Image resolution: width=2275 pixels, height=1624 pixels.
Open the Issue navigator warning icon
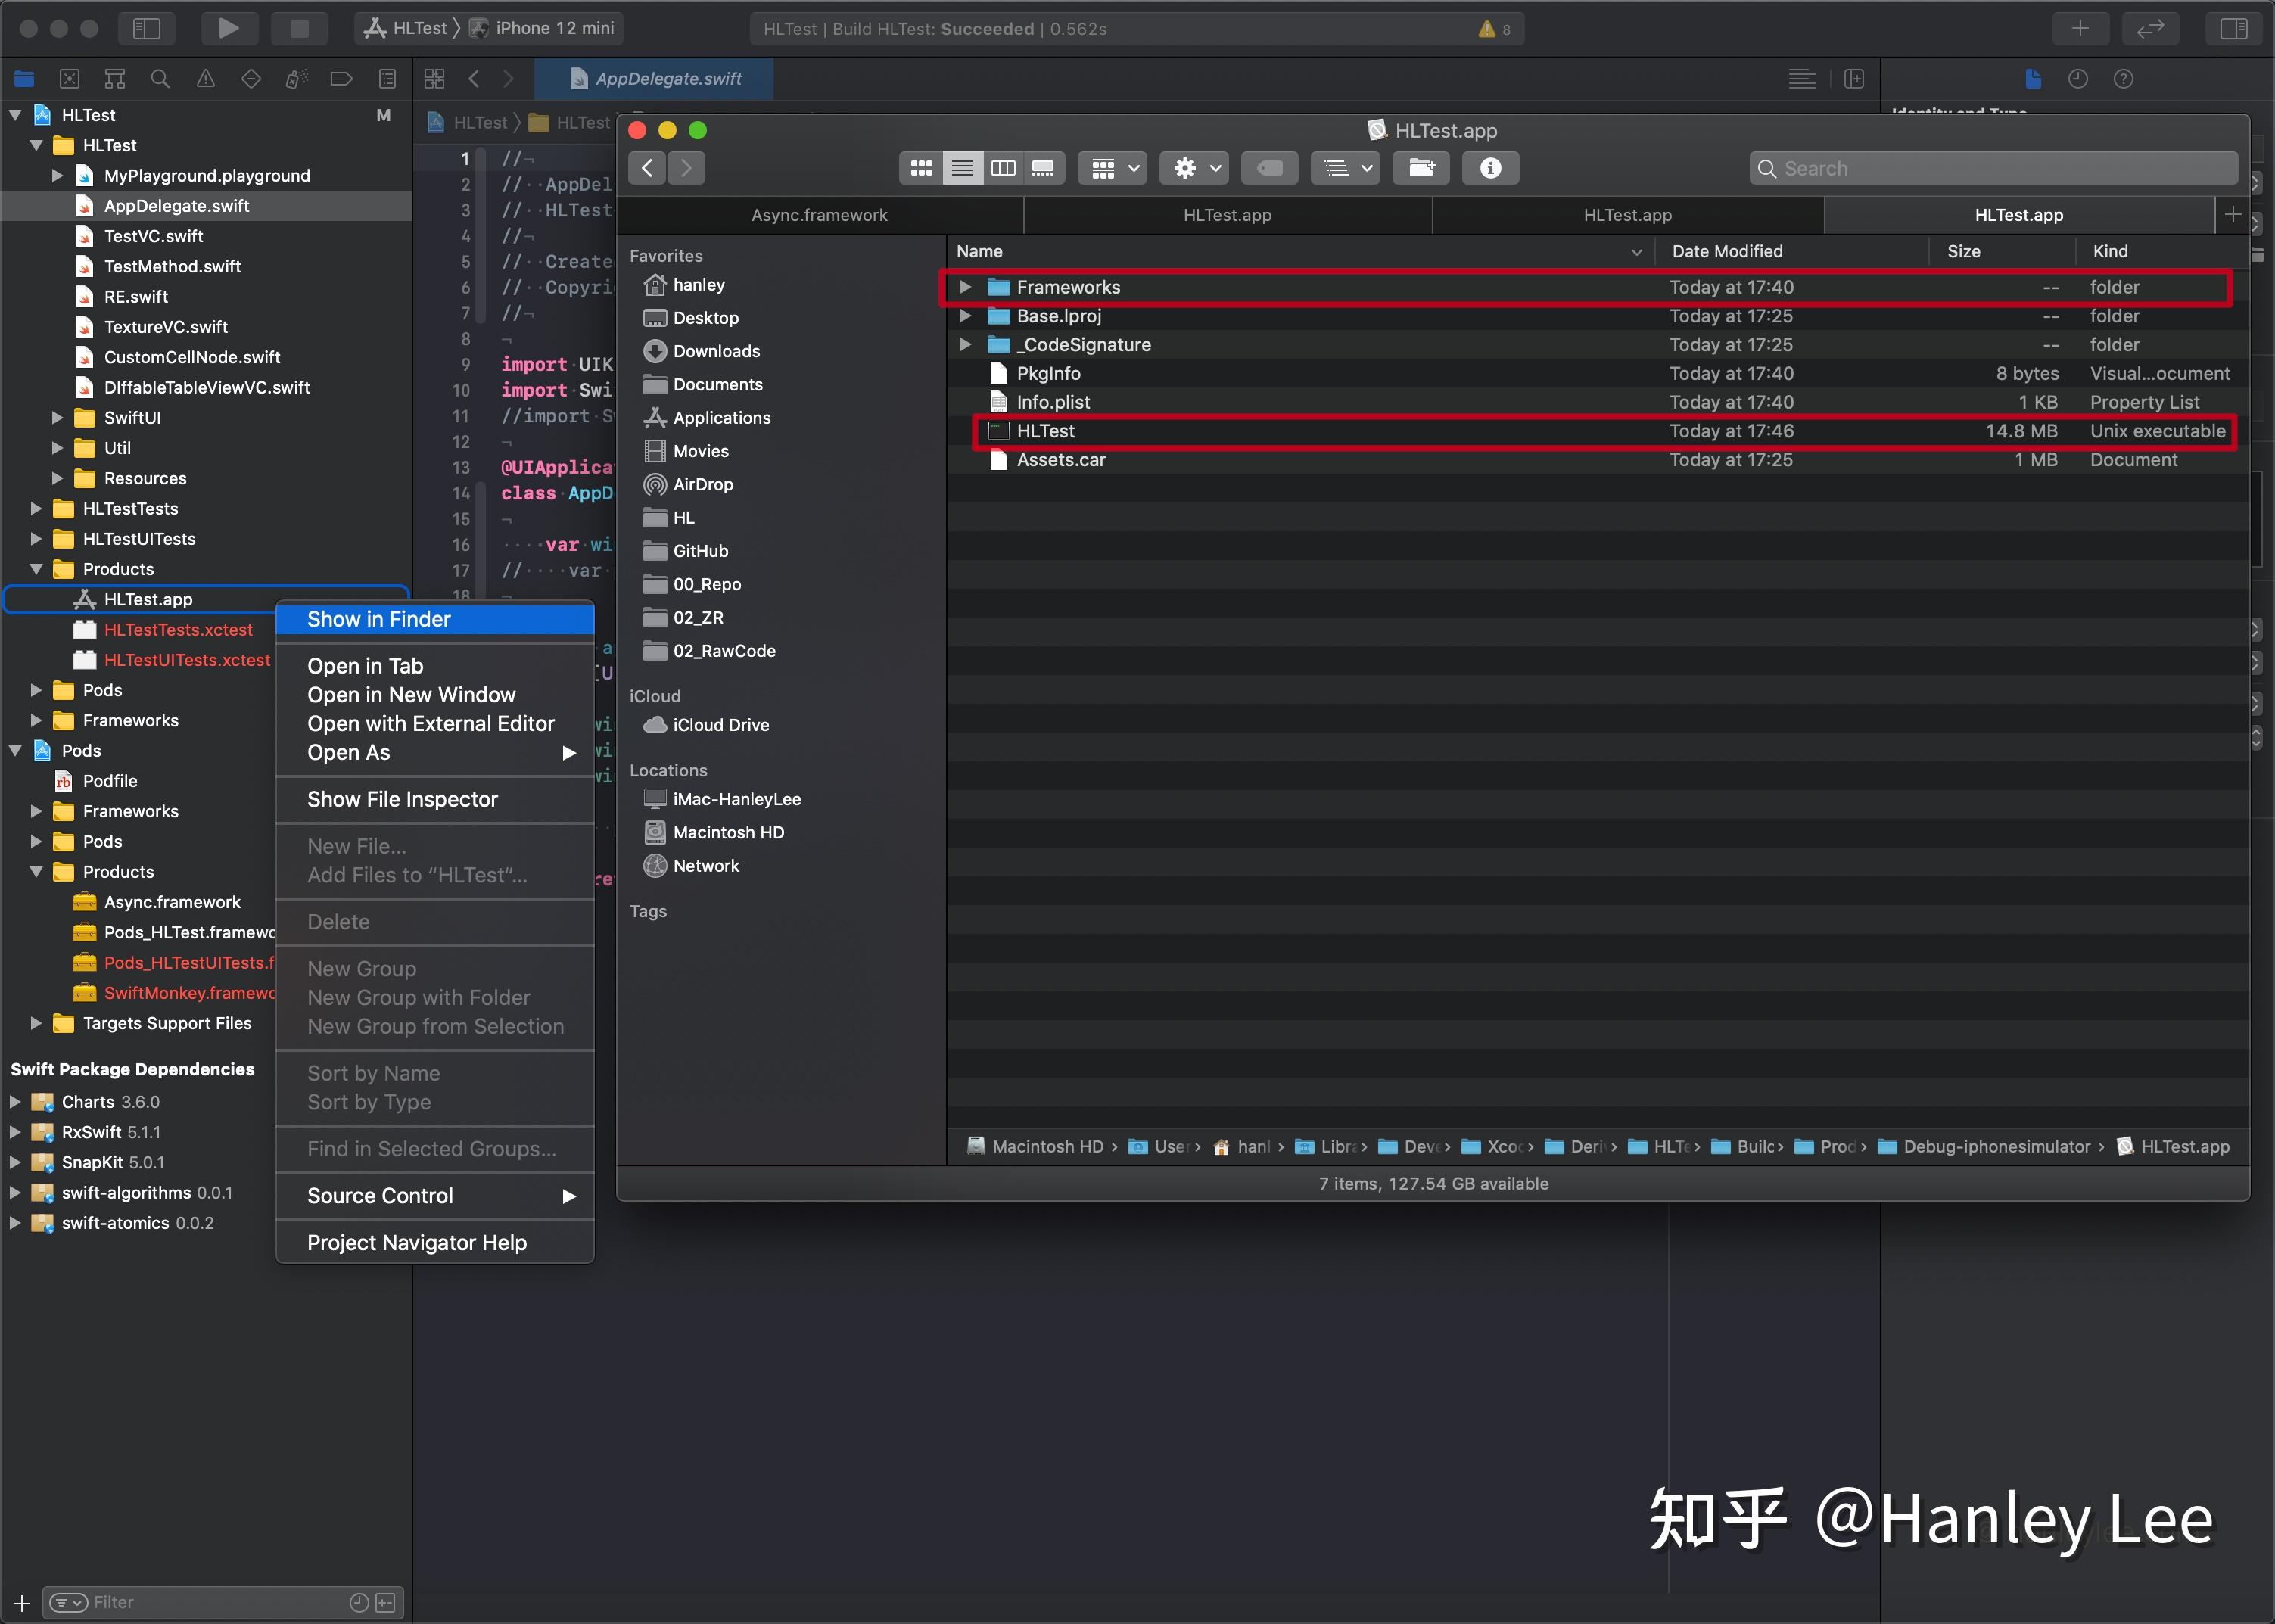point(206,79)
